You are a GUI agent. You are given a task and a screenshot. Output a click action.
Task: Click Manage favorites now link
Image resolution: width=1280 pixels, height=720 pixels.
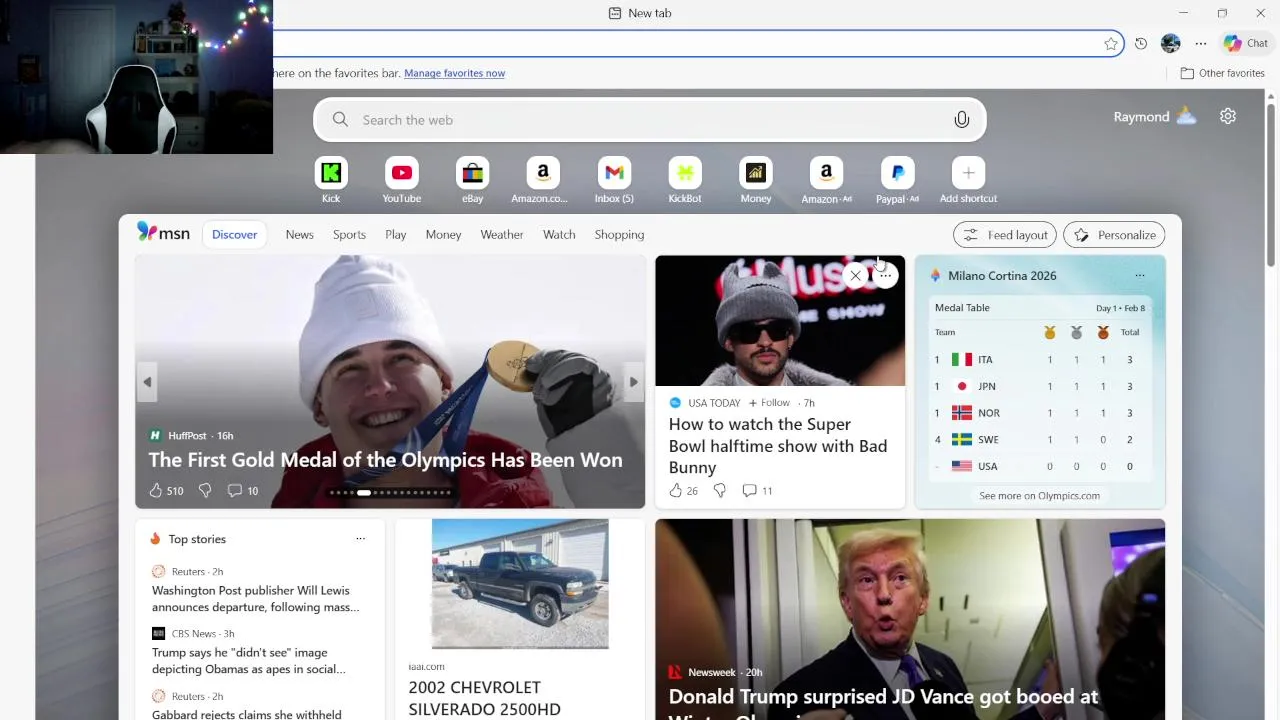point(454,73)
